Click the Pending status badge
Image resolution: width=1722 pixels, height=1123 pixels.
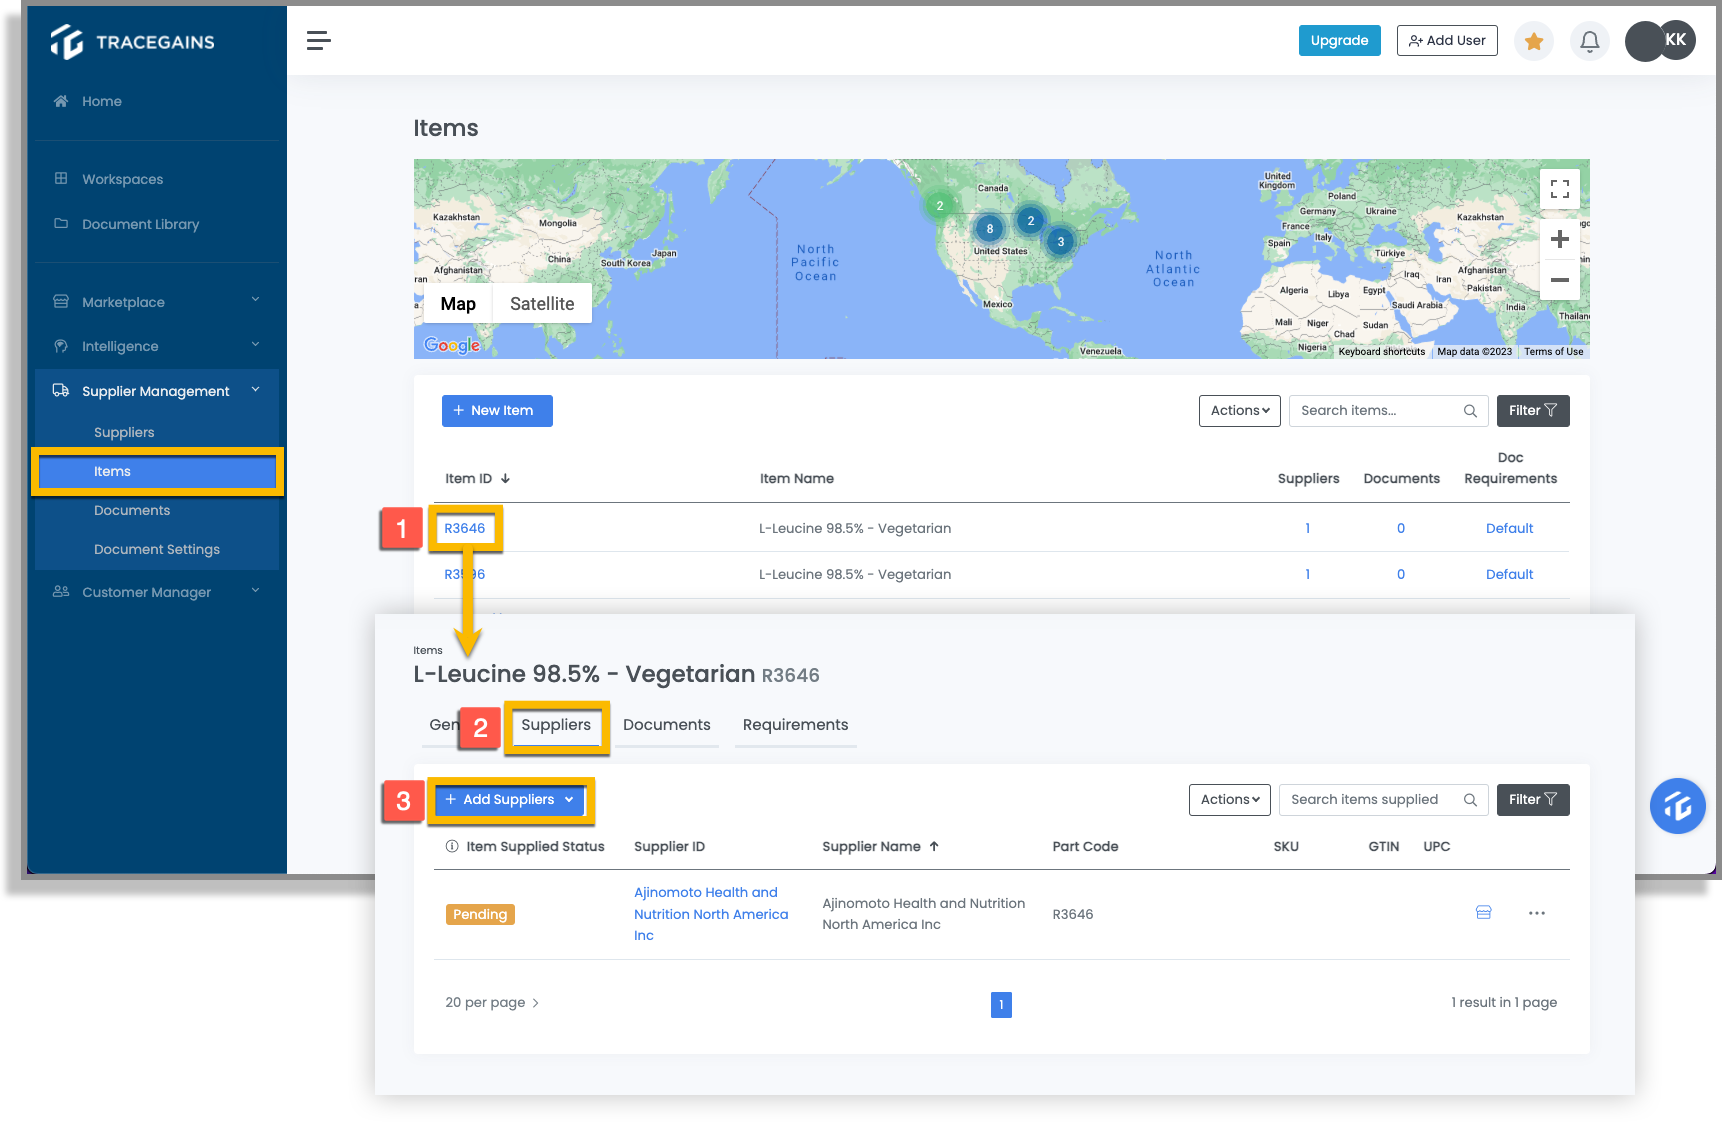[480, 913]
